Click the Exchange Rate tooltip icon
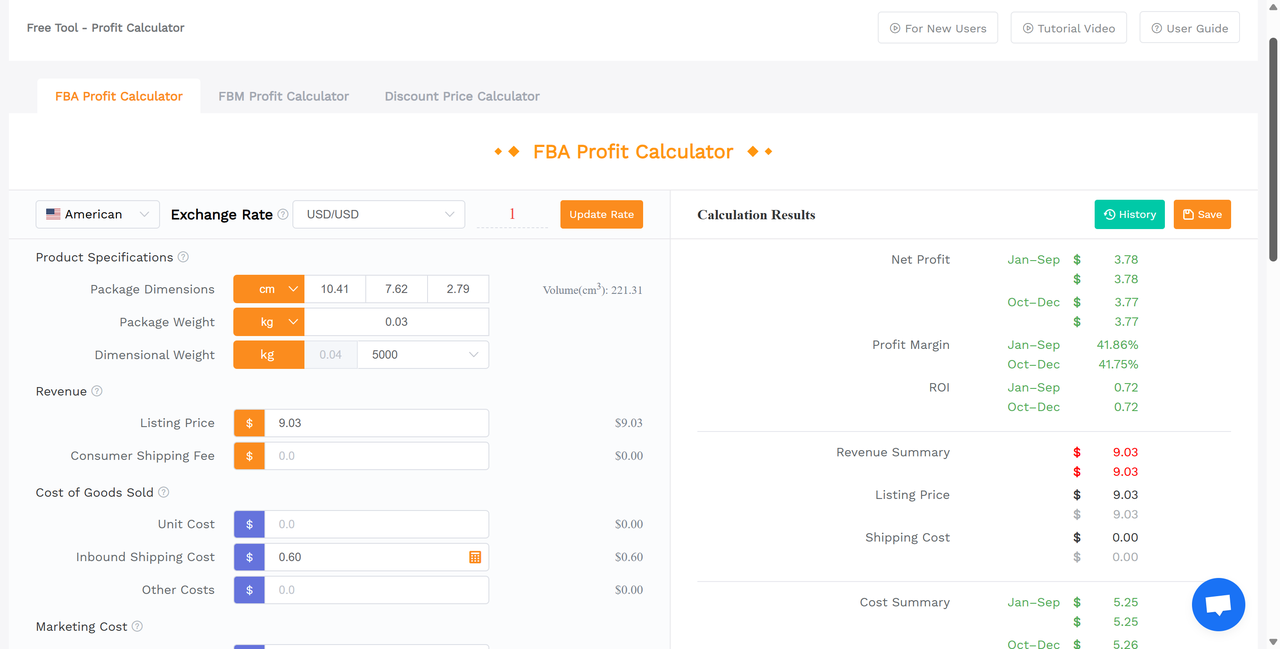 click(284, 214)
